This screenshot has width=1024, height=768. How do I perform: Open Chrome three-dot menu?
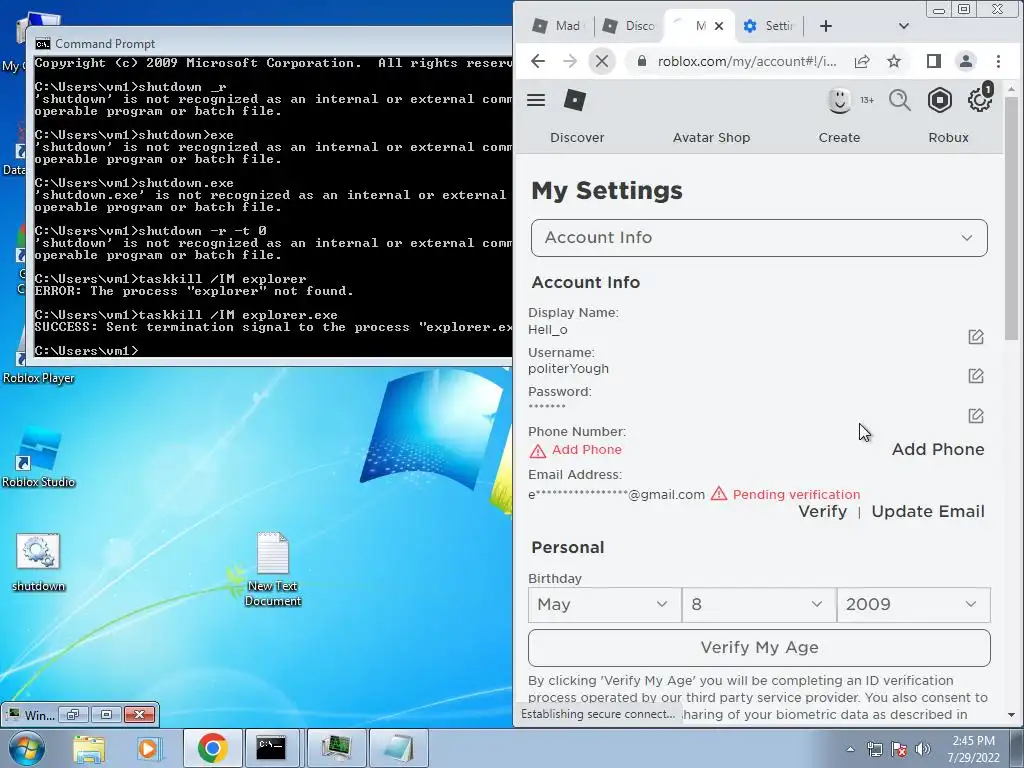[998, 61]
